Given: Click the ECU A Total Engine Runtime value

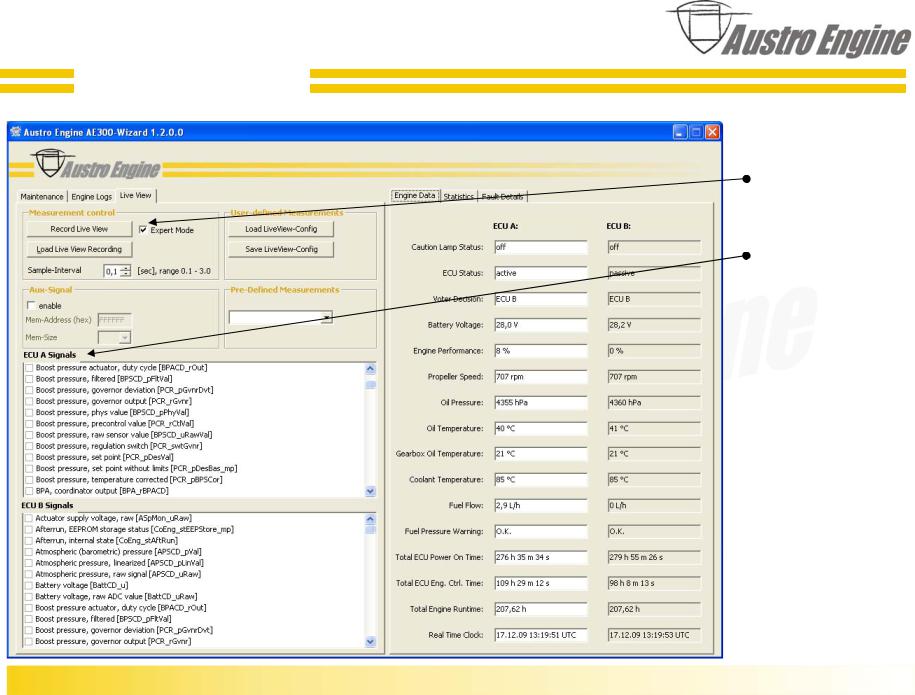Looking at the screenshot, I should pyautogui.click(x=540, y=609).
